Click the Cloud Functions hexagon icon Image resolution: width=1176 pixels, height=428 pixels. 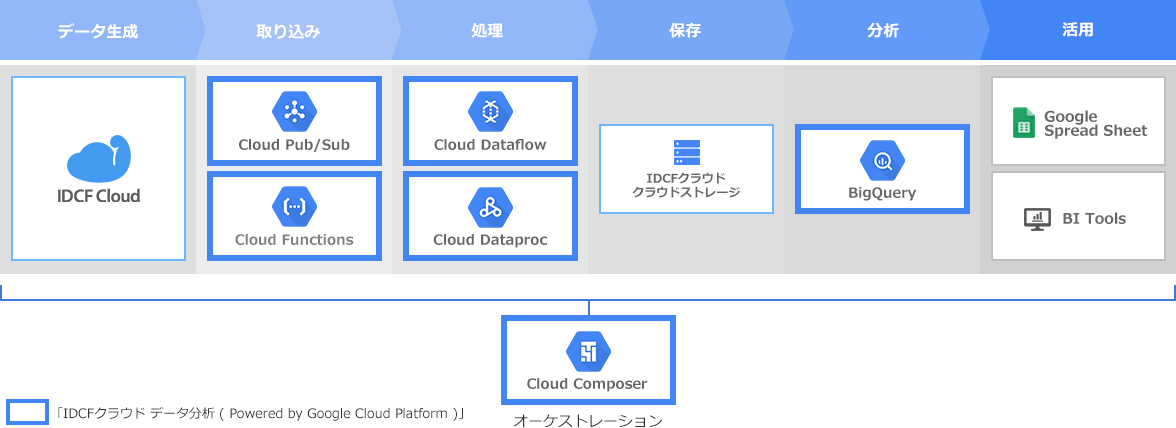pyautogui.click(x=294, y=207)
